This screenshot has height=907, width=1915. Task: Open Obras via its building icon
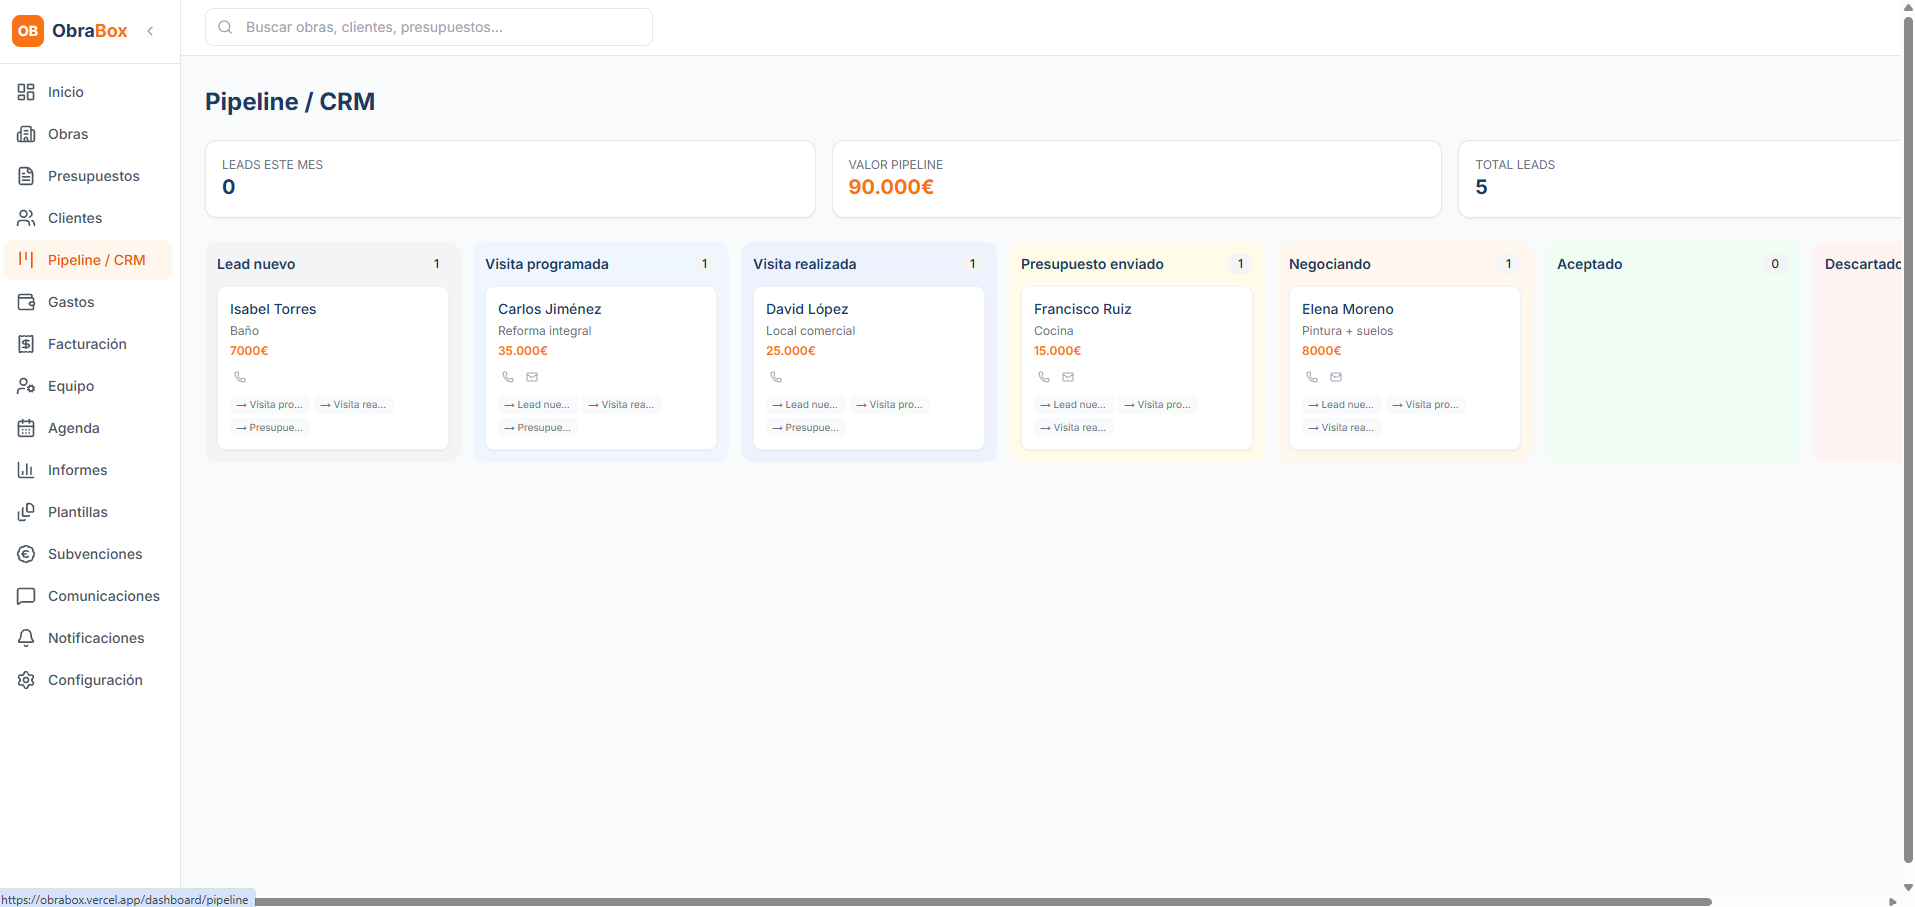click(x=26, y=134)
